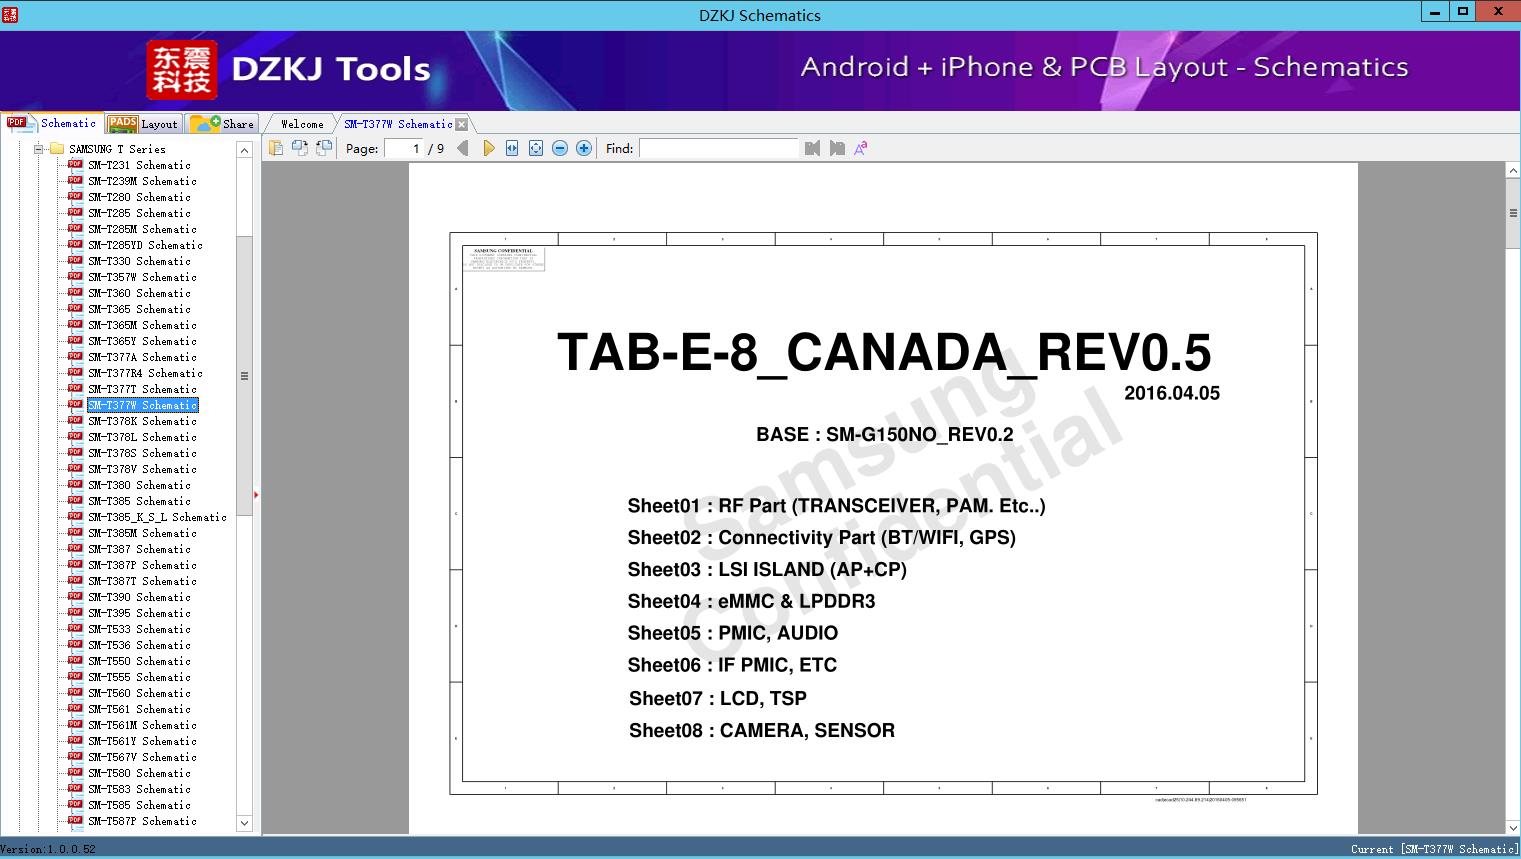Switch to the PADS Layout tab
The width and height of the screenshot is (1521, 859).
143,124
